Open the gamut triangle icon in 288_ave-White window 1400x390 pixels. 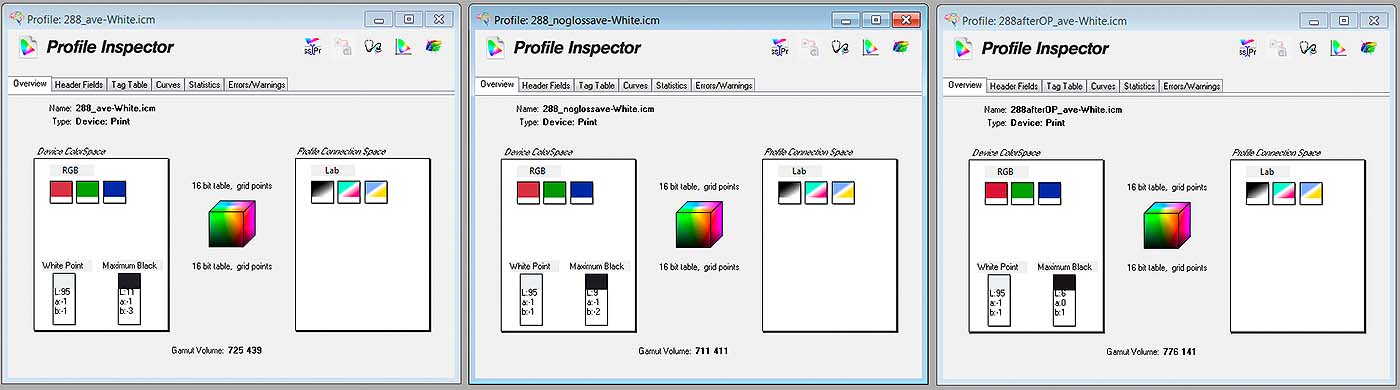pyautogui.click(x=403, y=46)
